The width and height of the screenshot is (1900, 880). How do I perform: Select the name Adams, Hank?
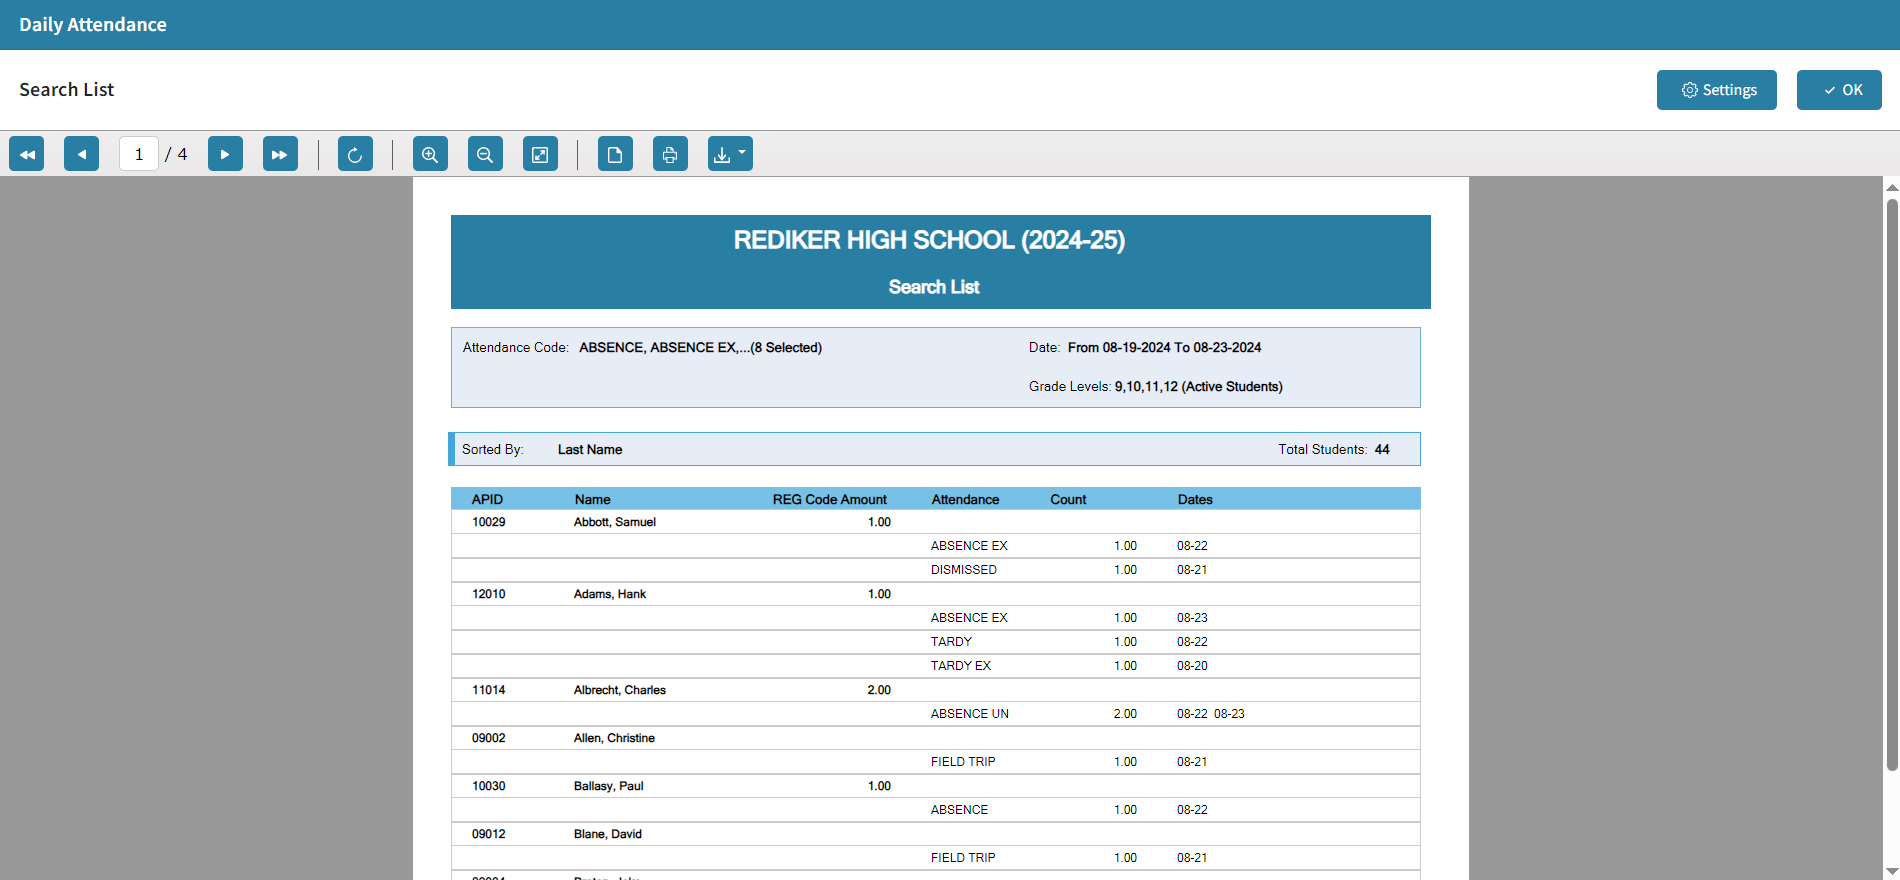pos(610,594)
